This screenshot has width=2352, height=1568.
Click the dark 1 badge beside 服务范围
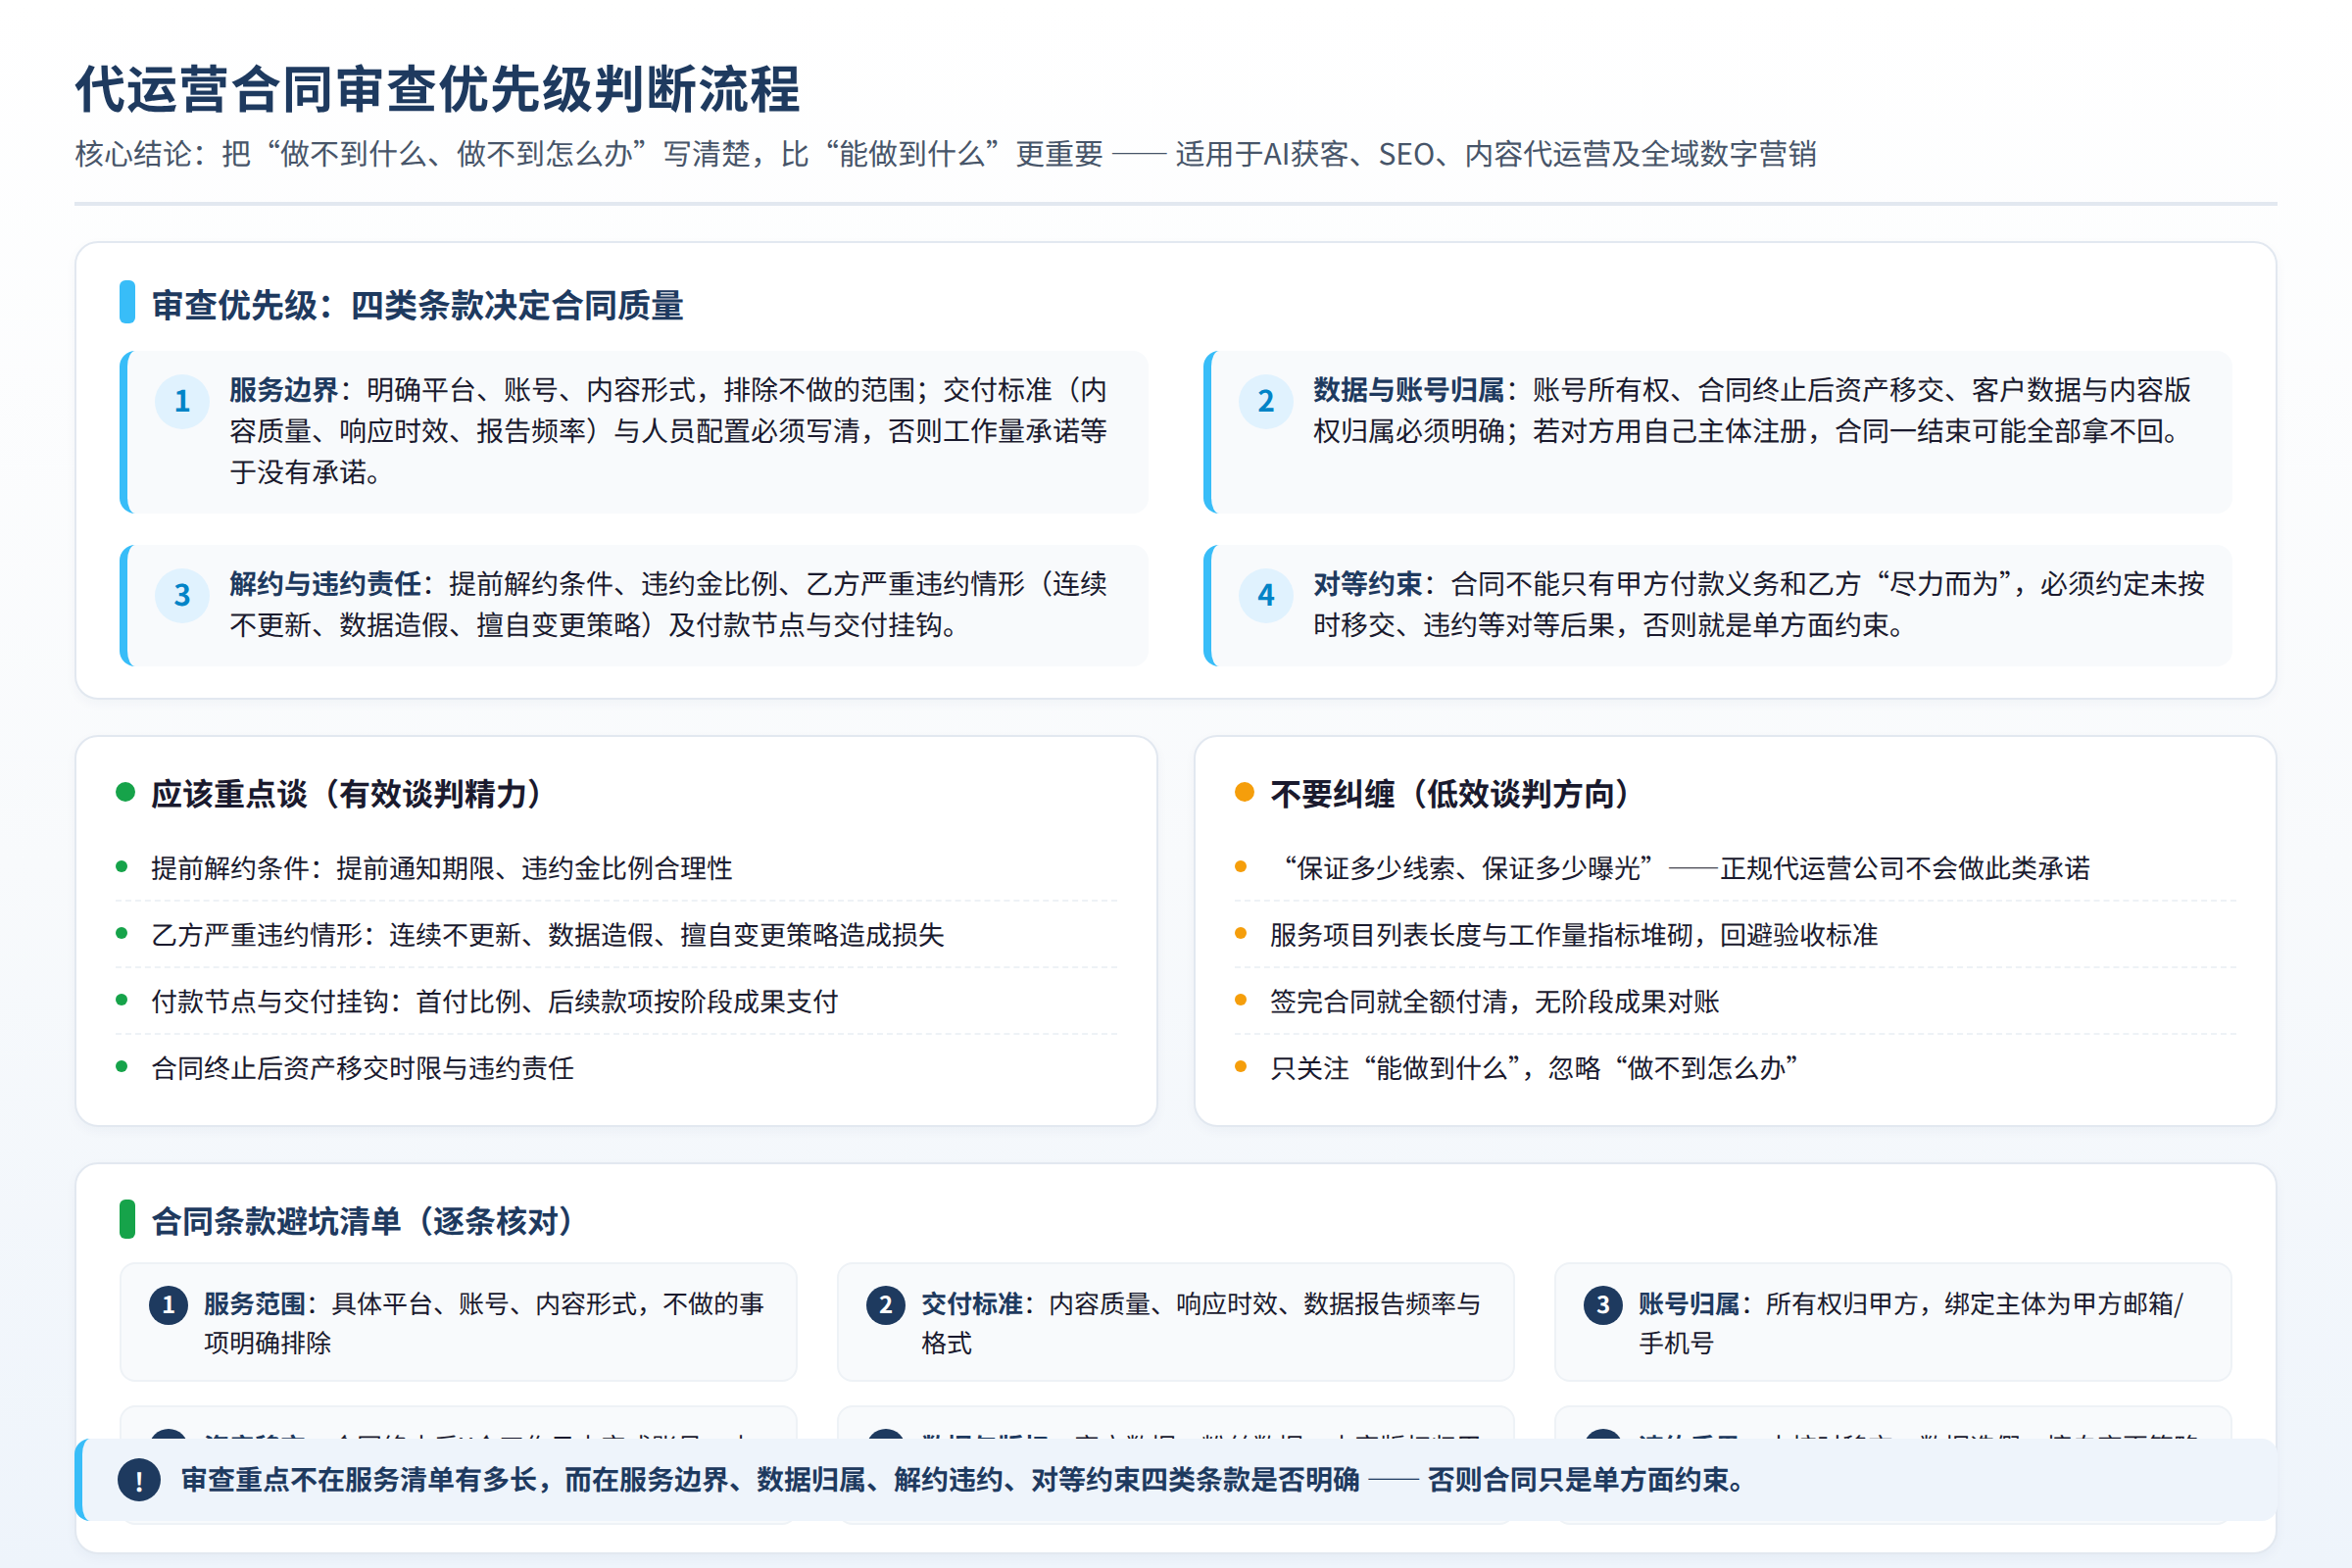tap(168, 1305)
